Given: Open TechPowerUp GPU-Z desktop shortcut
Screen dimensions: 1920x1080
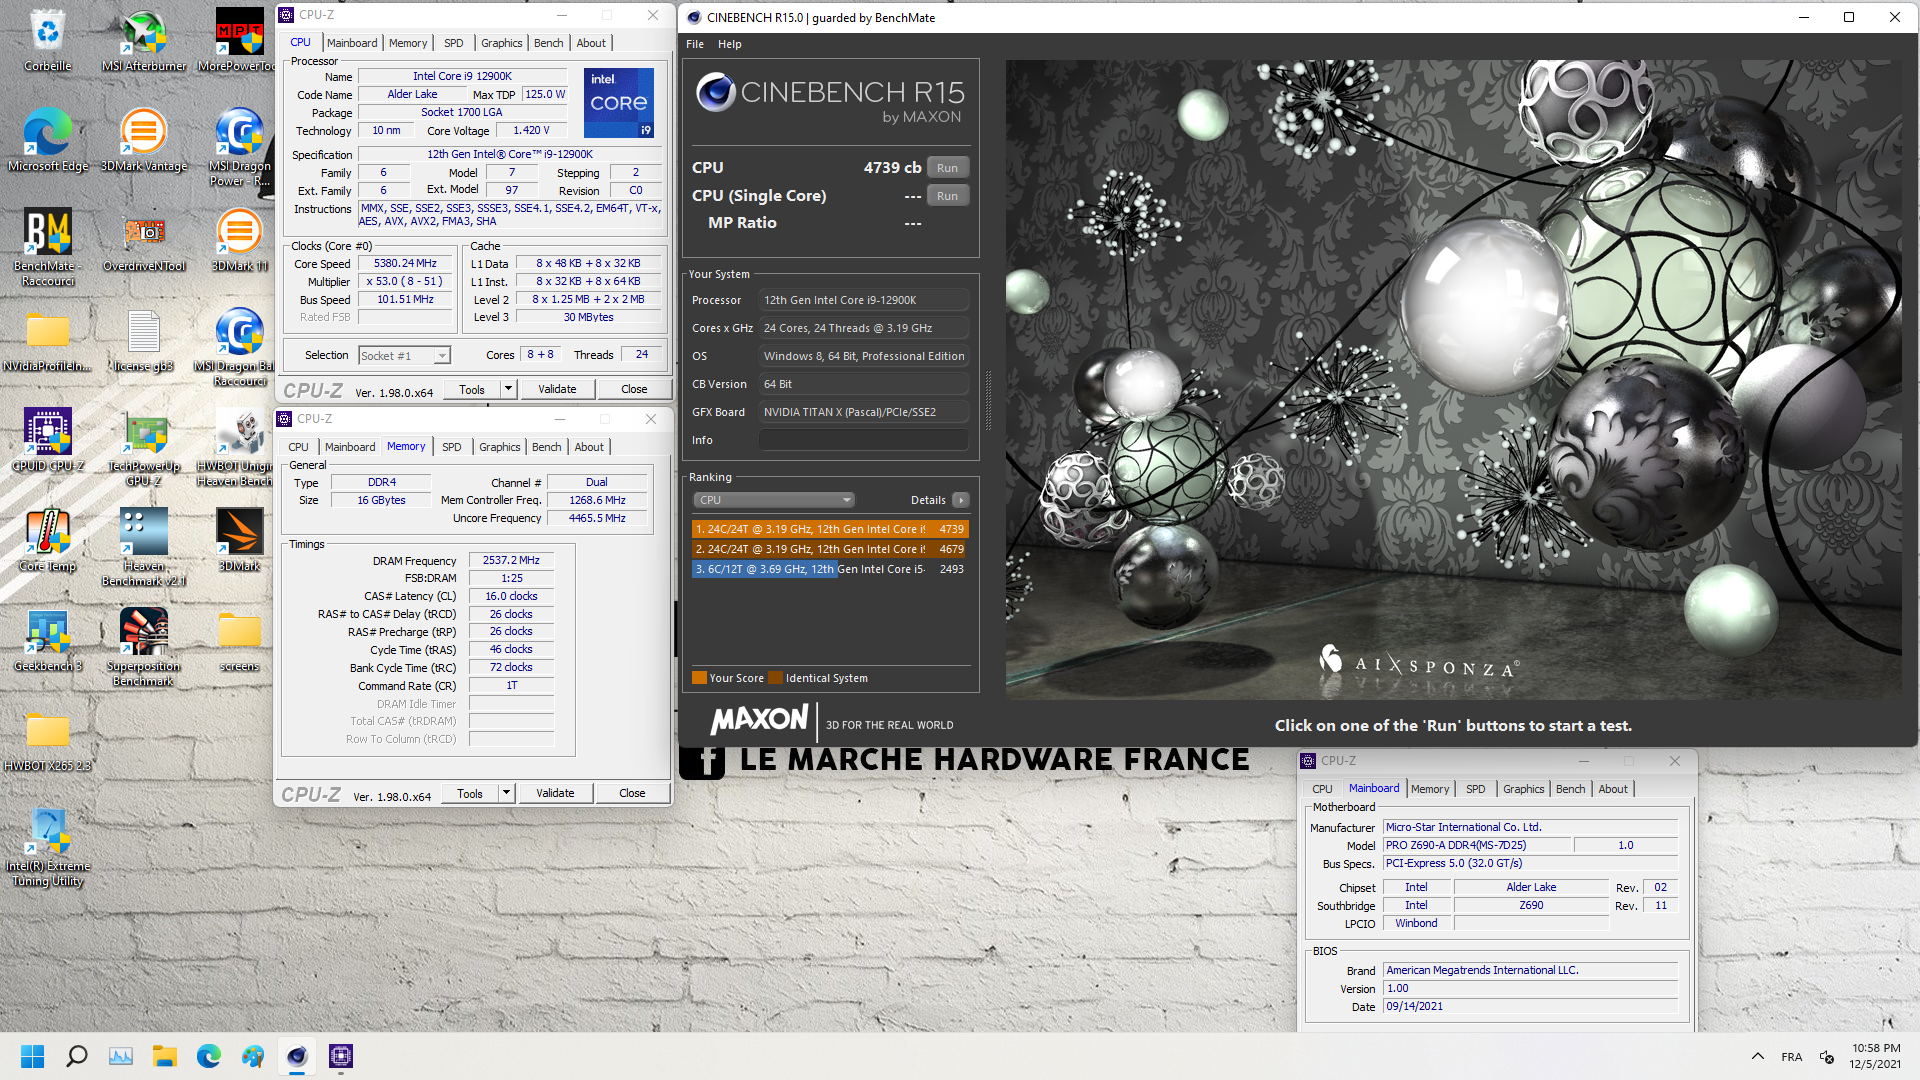Looking at the screenshot, I should pos(143,447).
